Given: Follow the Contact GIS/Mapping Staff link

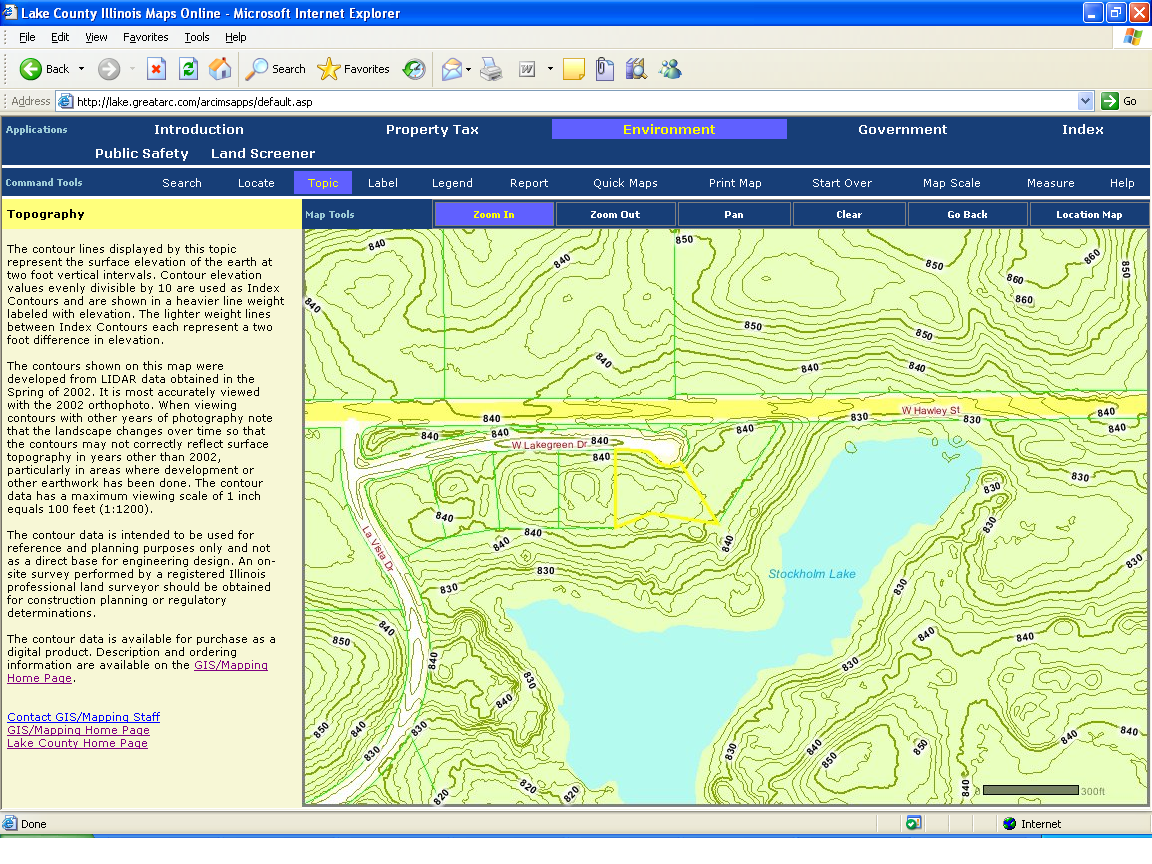Looking at the screenshot, I should point(83,717).
